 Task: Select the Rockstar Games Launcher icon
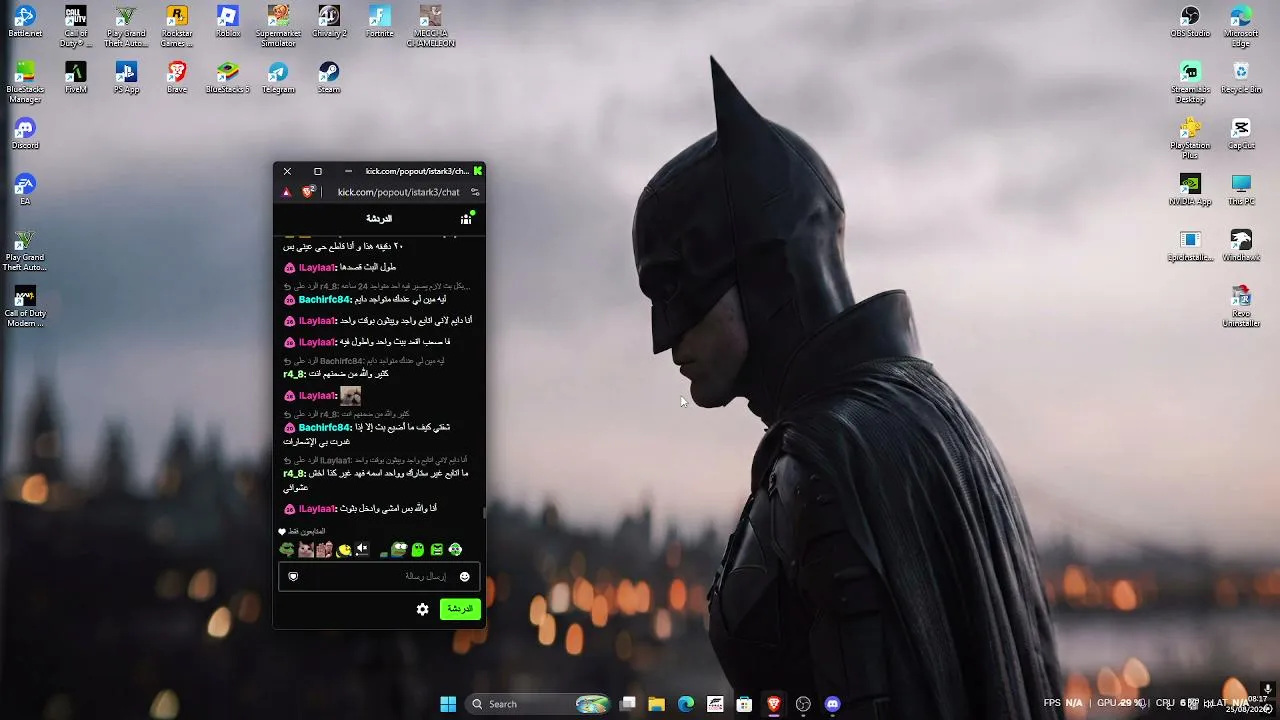tap(177, 26)
